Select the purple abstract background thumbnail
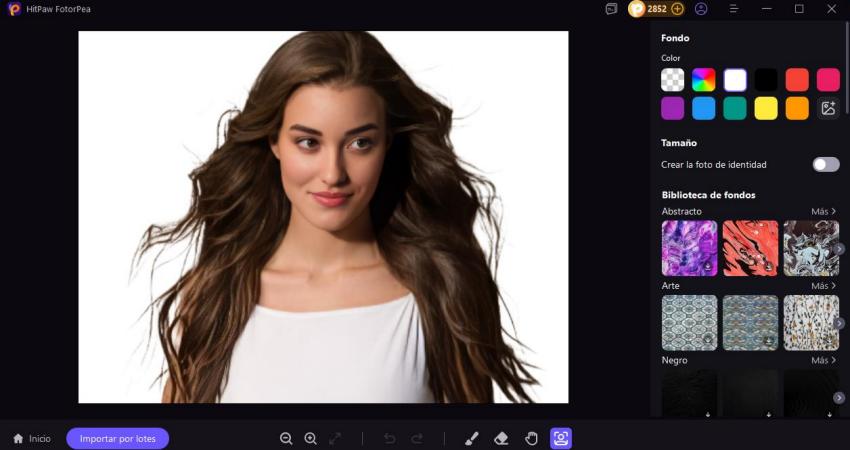Image resolution: width=850 pixels, height=450 pixels. pyautogui.click(x=689, y=248)
